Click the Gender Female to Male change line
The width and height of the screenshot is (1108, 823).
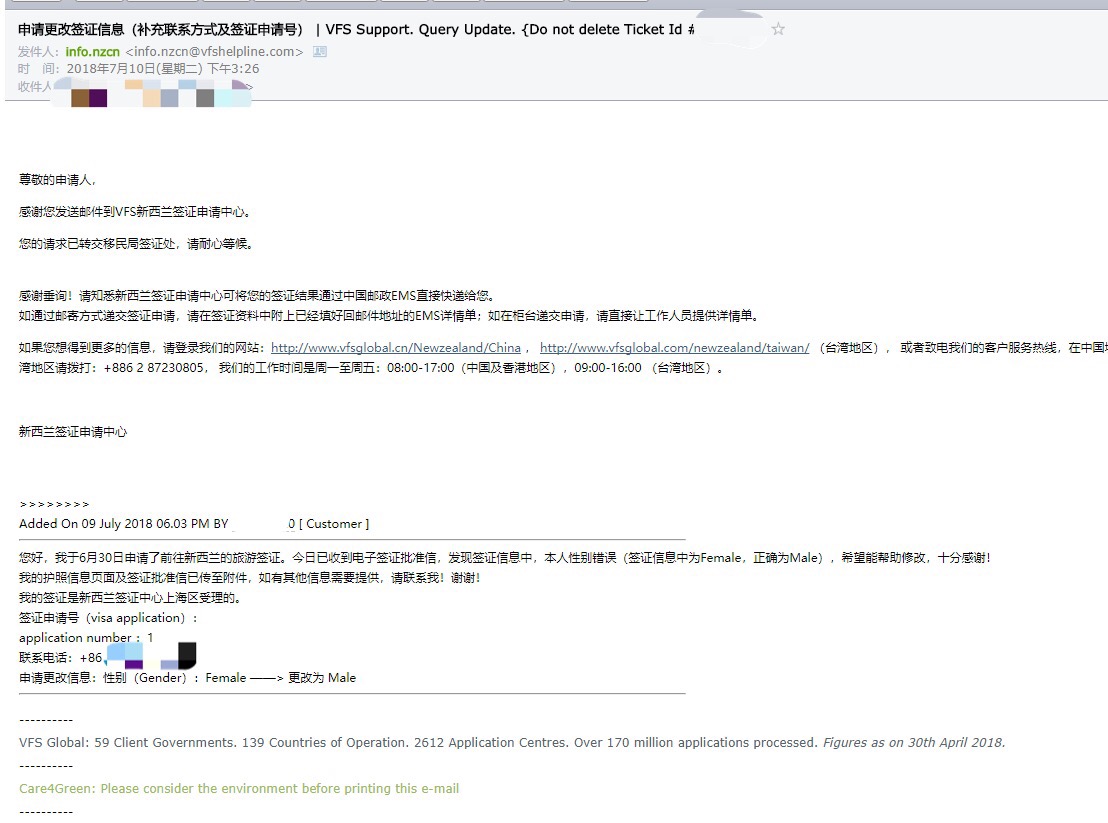187,678
